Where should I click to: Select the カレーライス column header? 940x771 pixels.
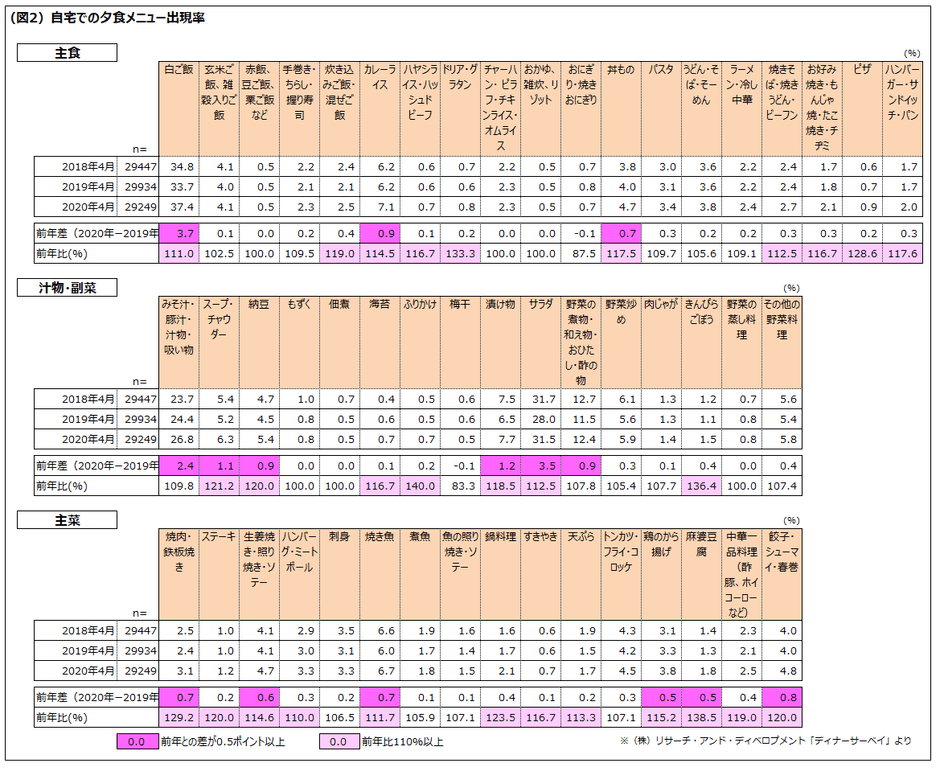(x=379, y=109)
